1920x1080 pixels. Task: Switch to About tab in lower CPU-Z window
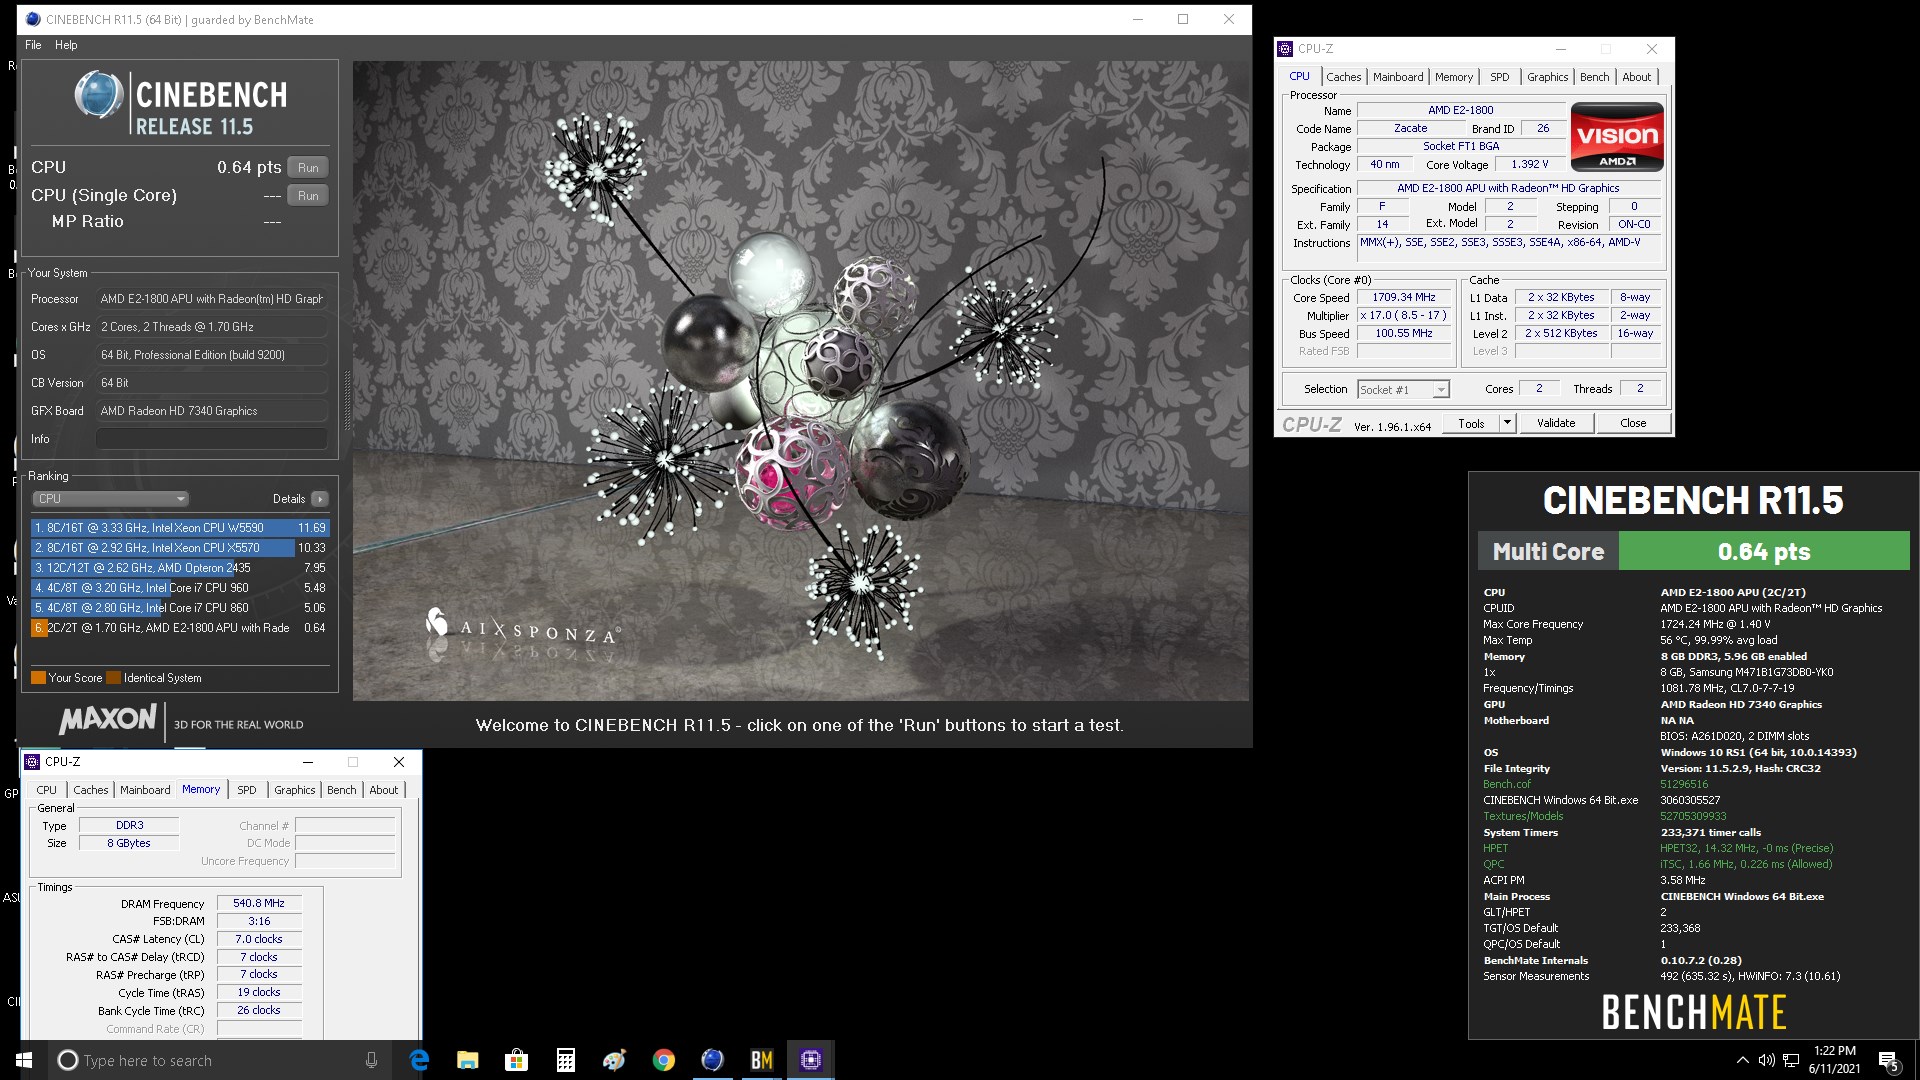(x=383, y=790)
